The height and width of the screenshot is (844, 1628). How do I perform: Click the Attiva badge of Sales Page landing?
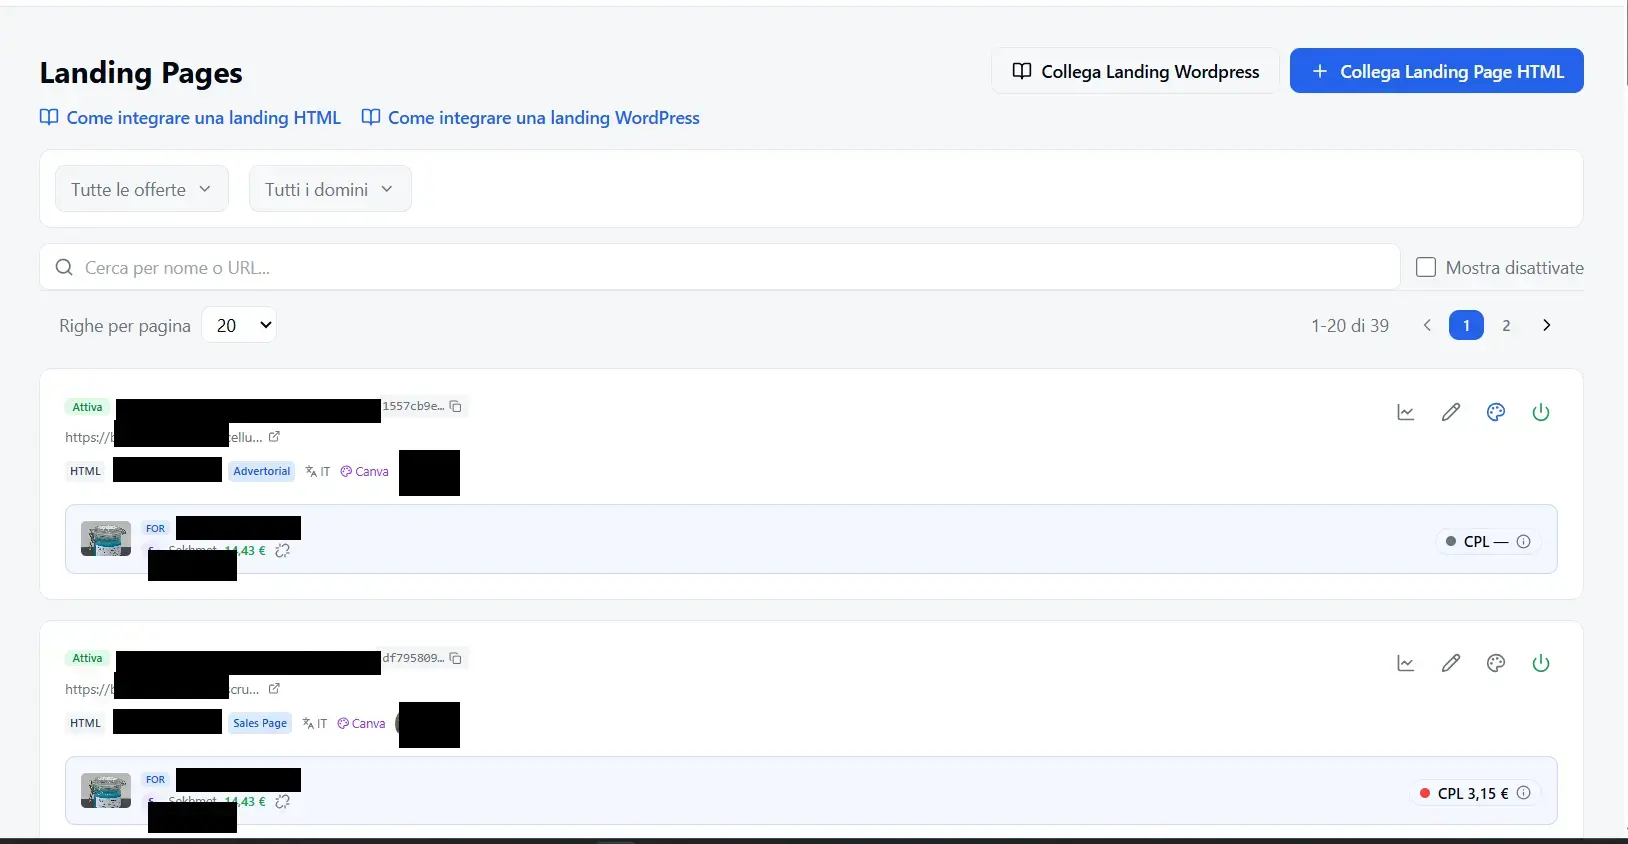tap(87, 658)
